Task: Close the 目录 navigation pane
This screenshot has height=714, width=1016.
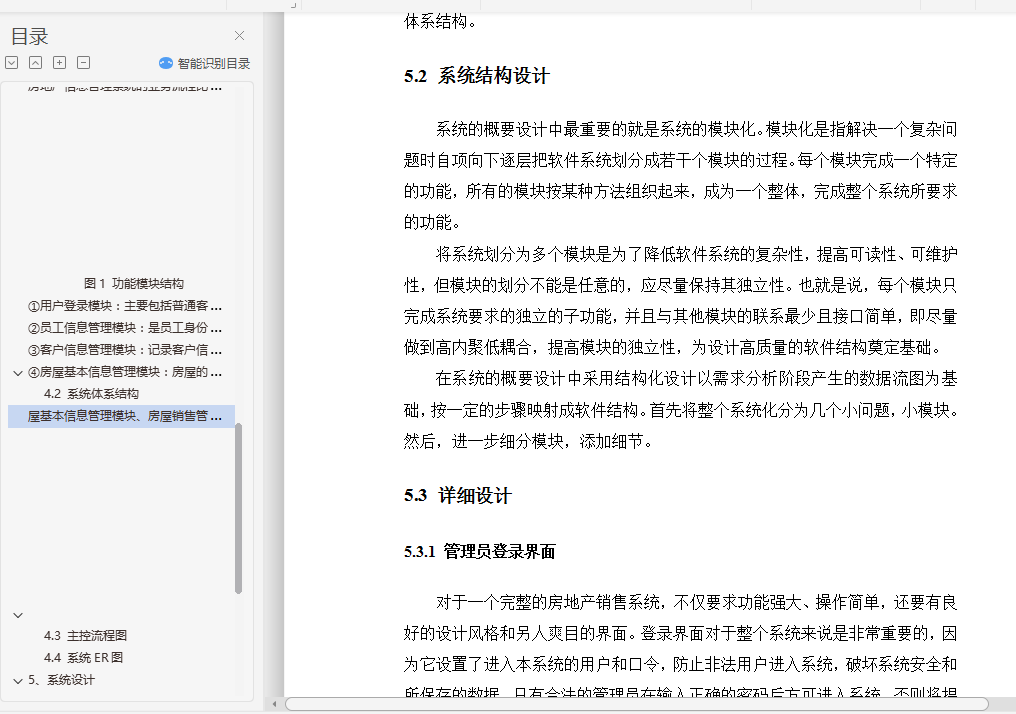Action: pyautogui.click(x=239, y=36)
